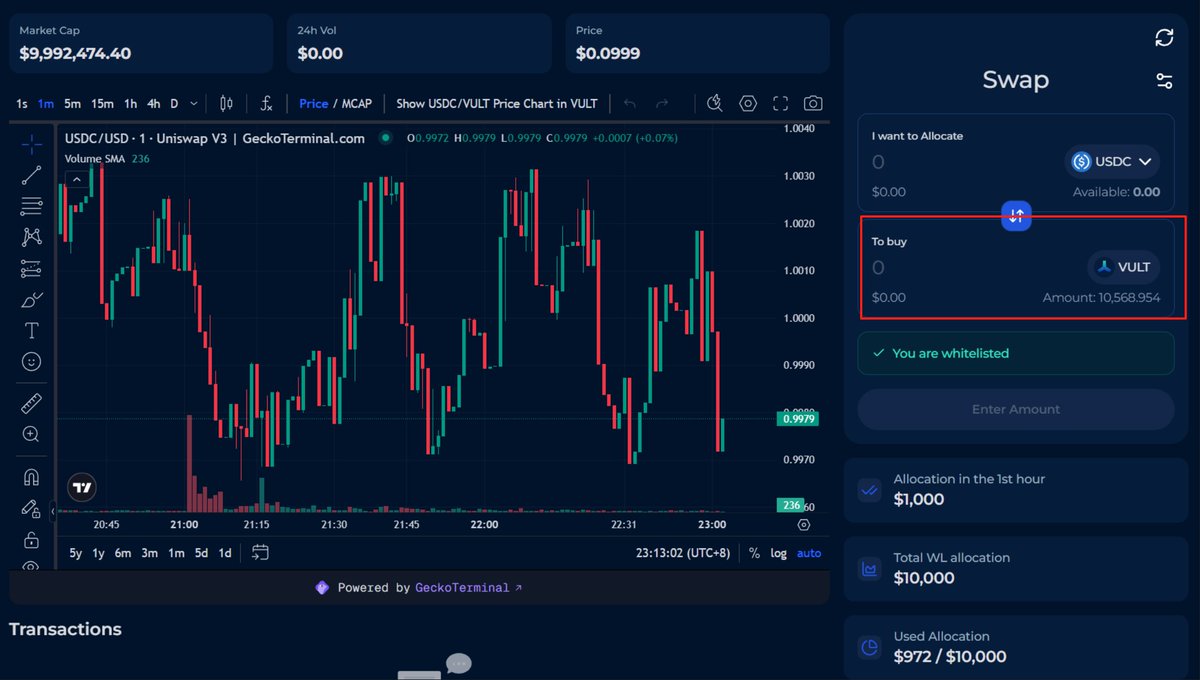1200x680 pixels.
Task: Enter fullscreen chart mode
Action: coord(781,103)
